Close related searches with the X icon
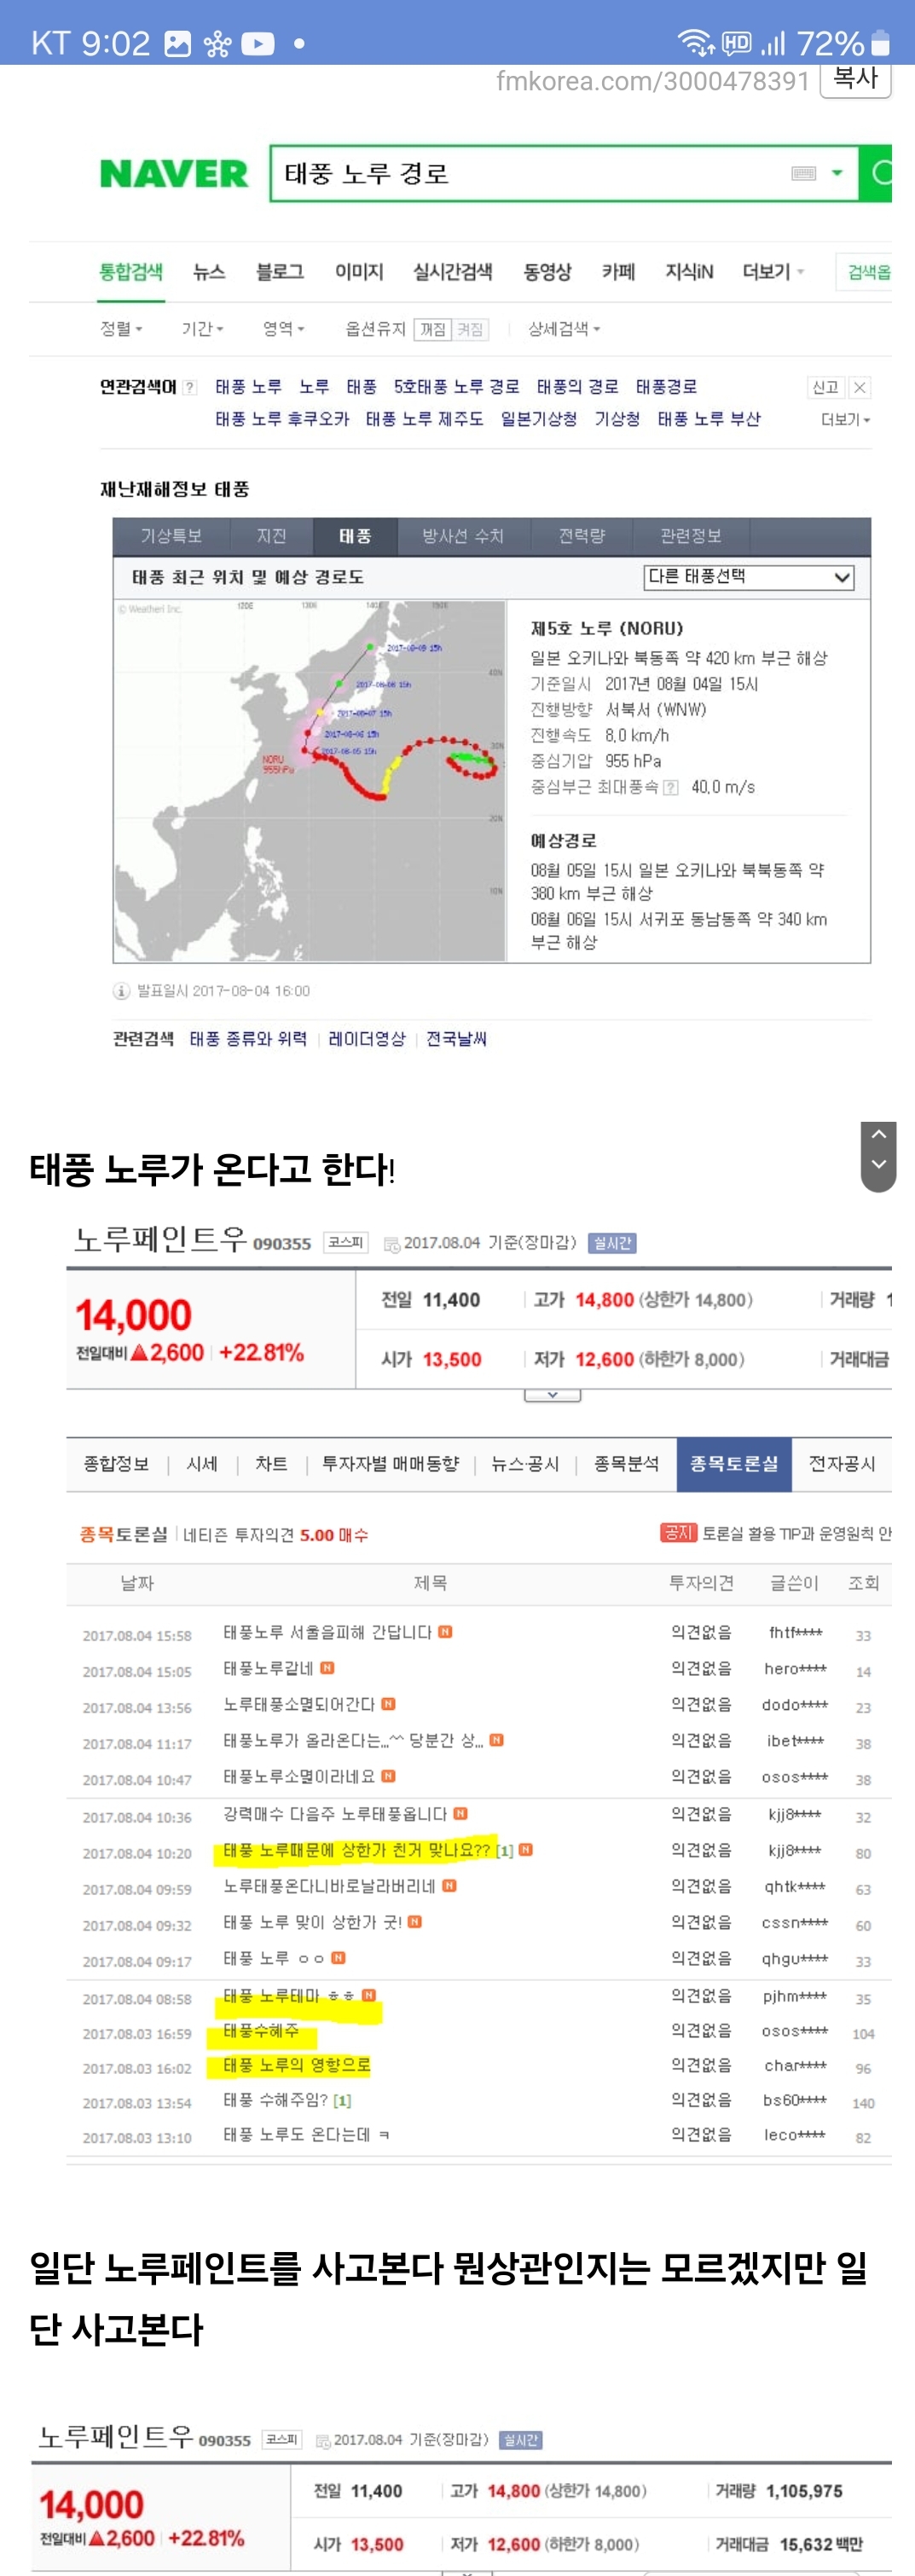915x2576 pixels. 860,388
